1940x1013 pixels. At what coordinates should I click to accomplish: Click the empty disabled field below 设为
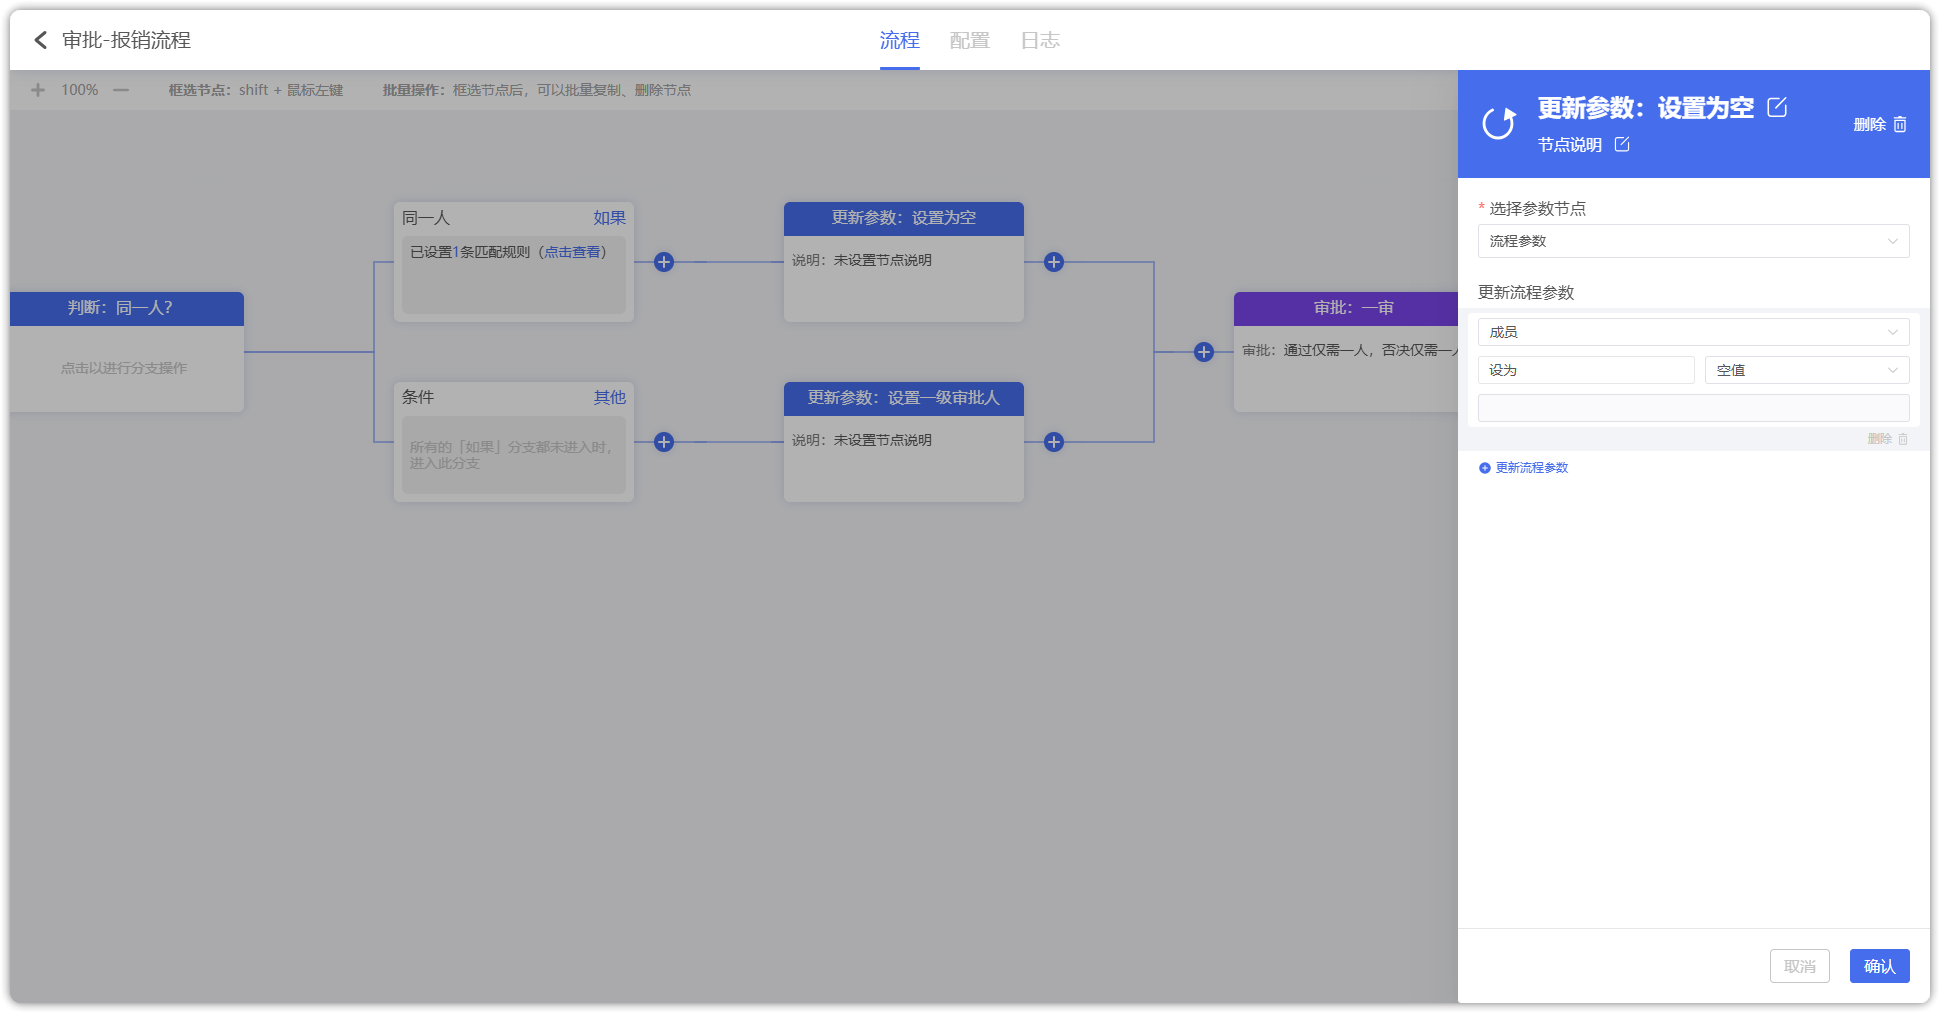(x=1693, y=408)
